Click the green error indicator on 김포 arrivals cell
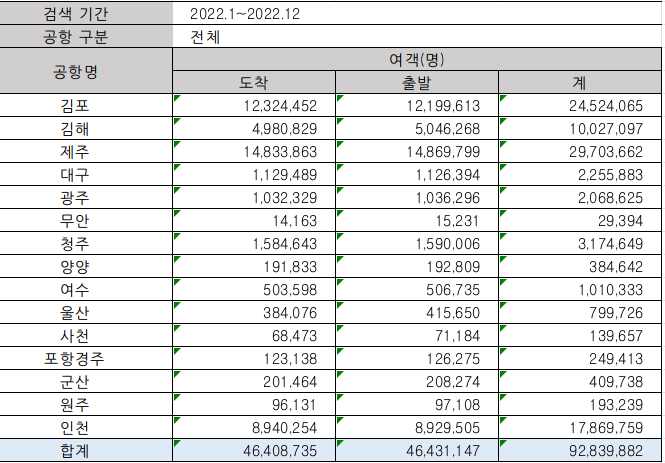 pos(176,98)
